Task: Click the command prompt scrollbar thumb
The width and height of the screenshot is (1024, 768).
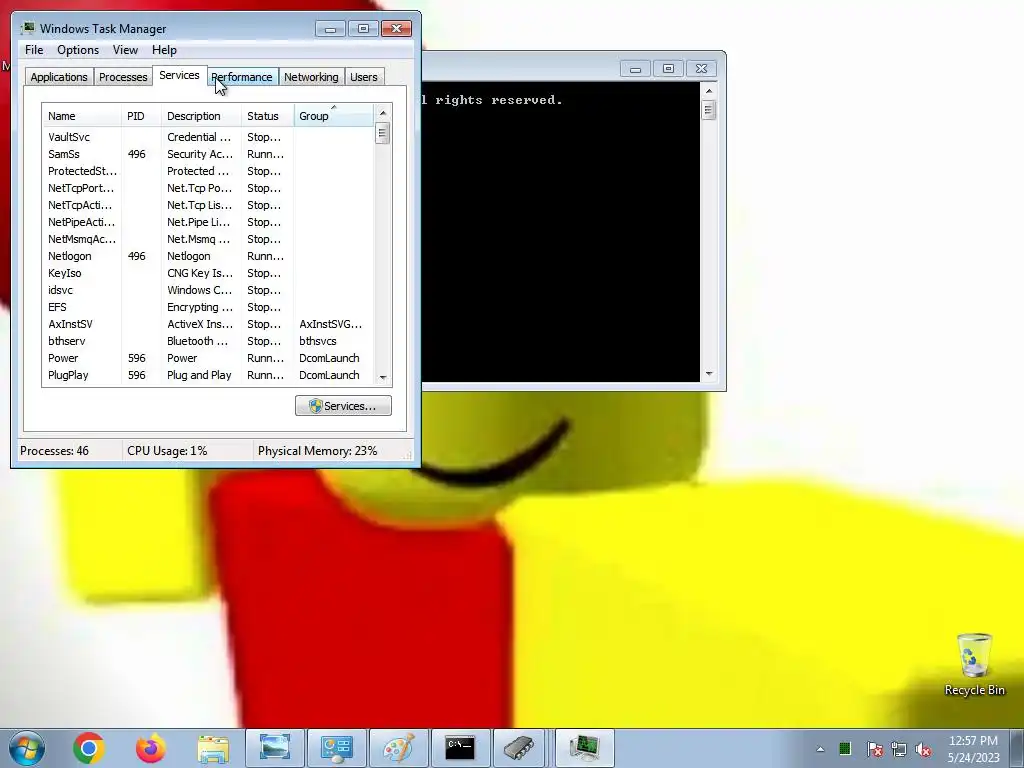Action: (709, 110)
